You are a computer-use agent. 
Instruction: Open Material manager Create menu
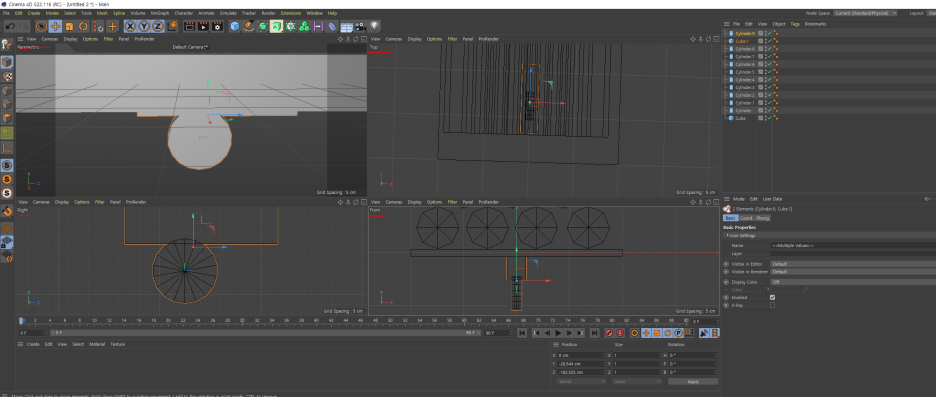33,344
